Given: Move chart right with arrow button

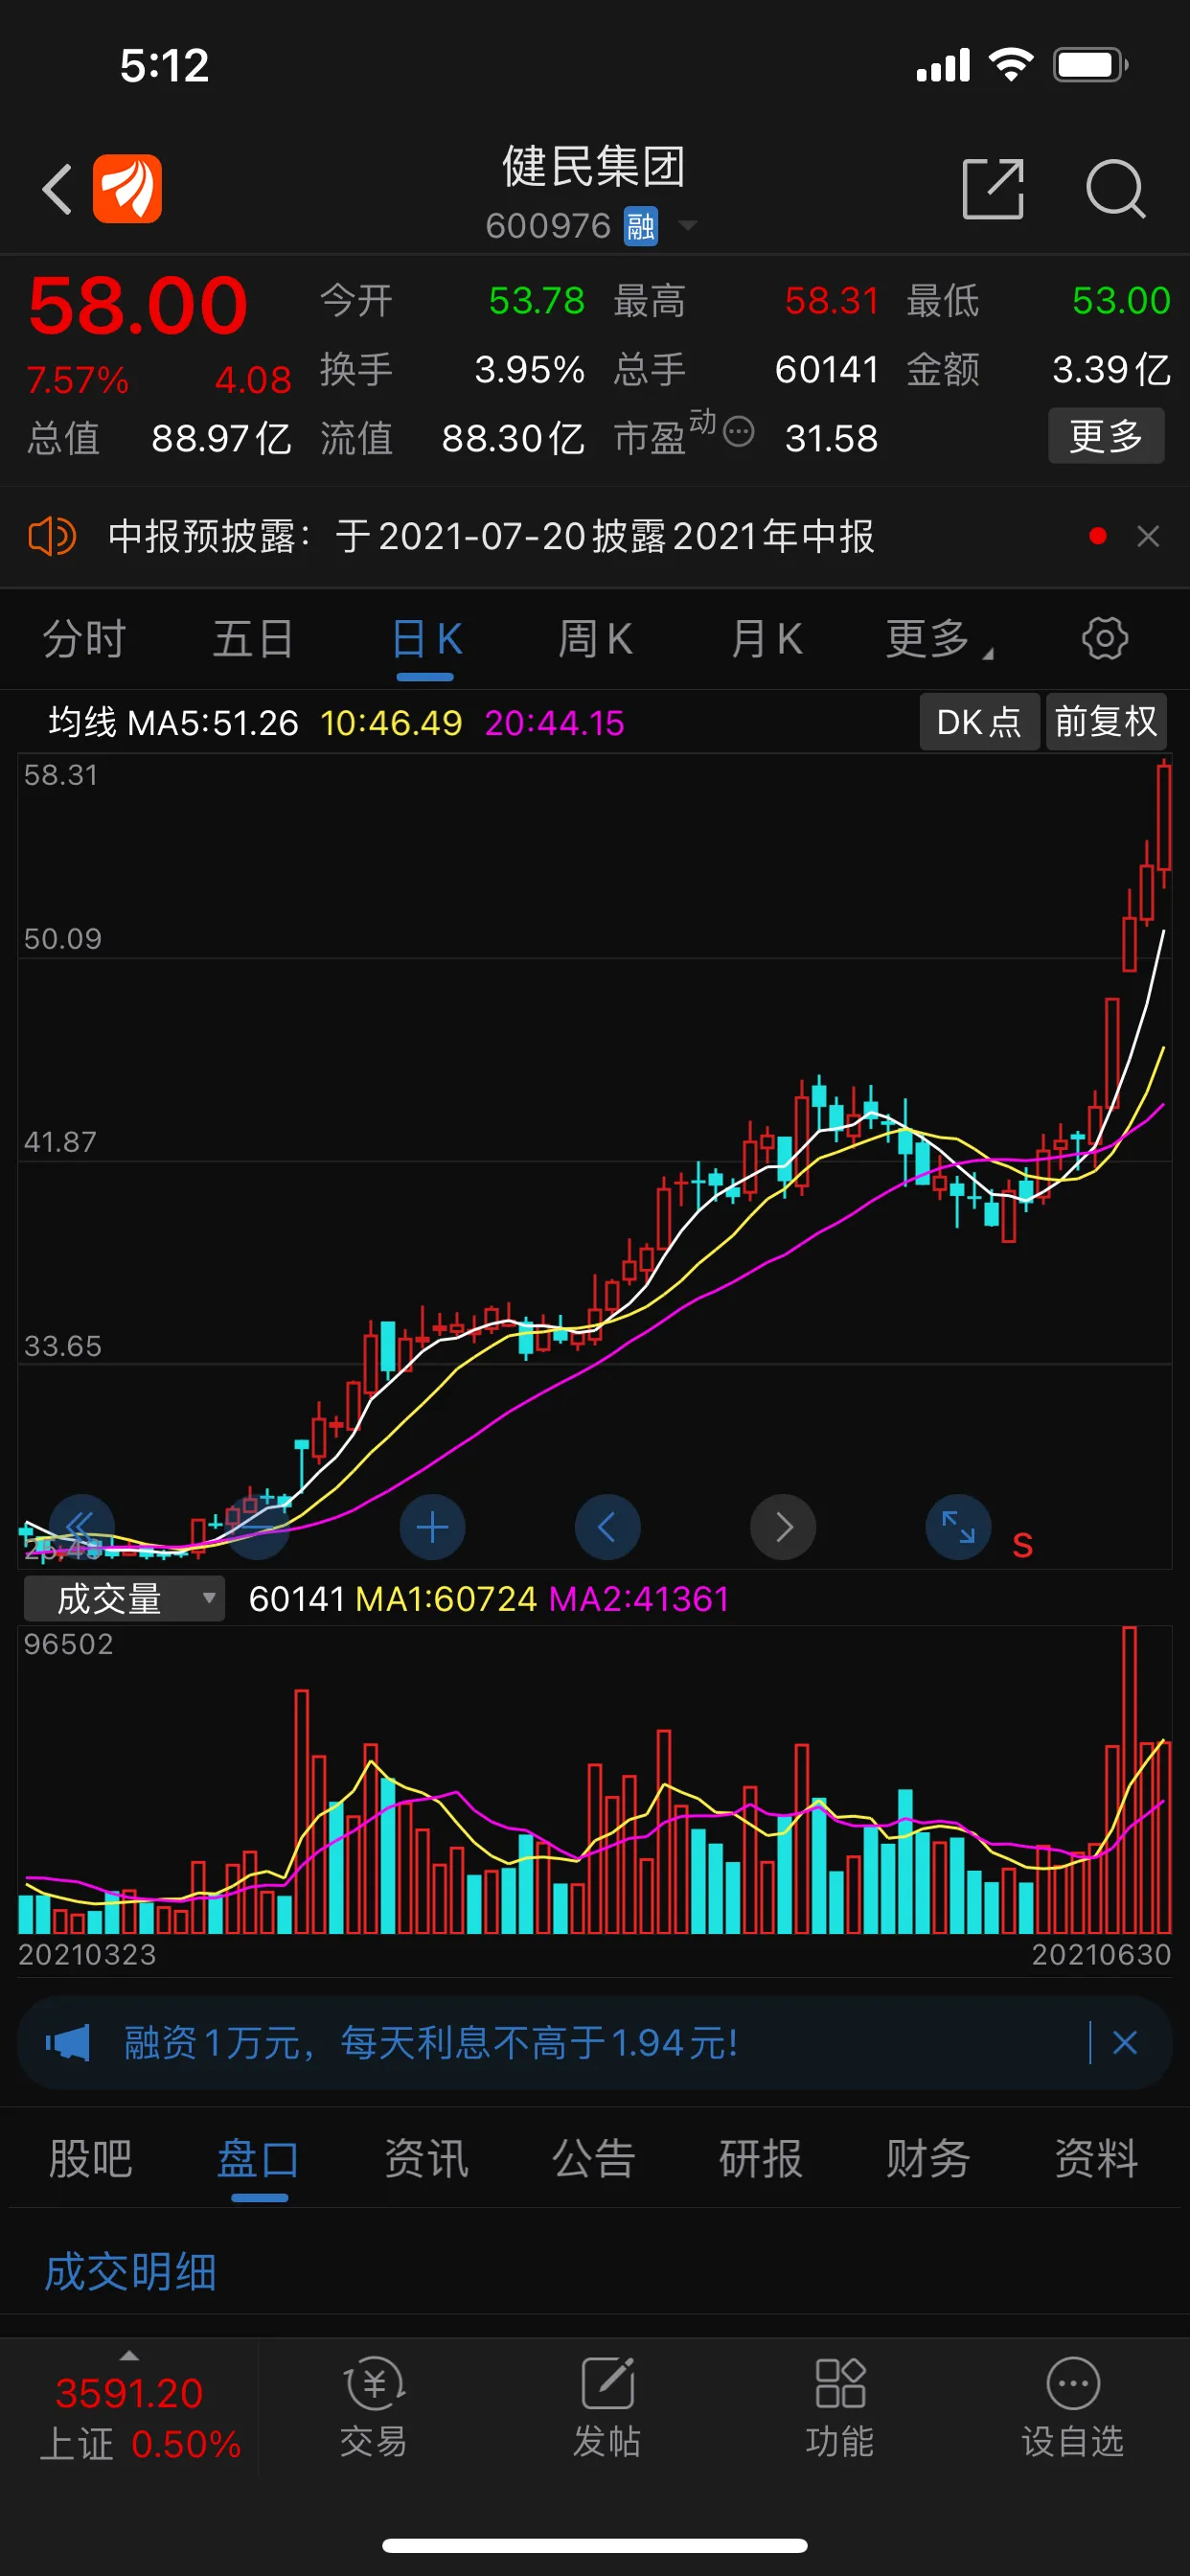Looking at the screenshot, I should [x=783, y=1527].
